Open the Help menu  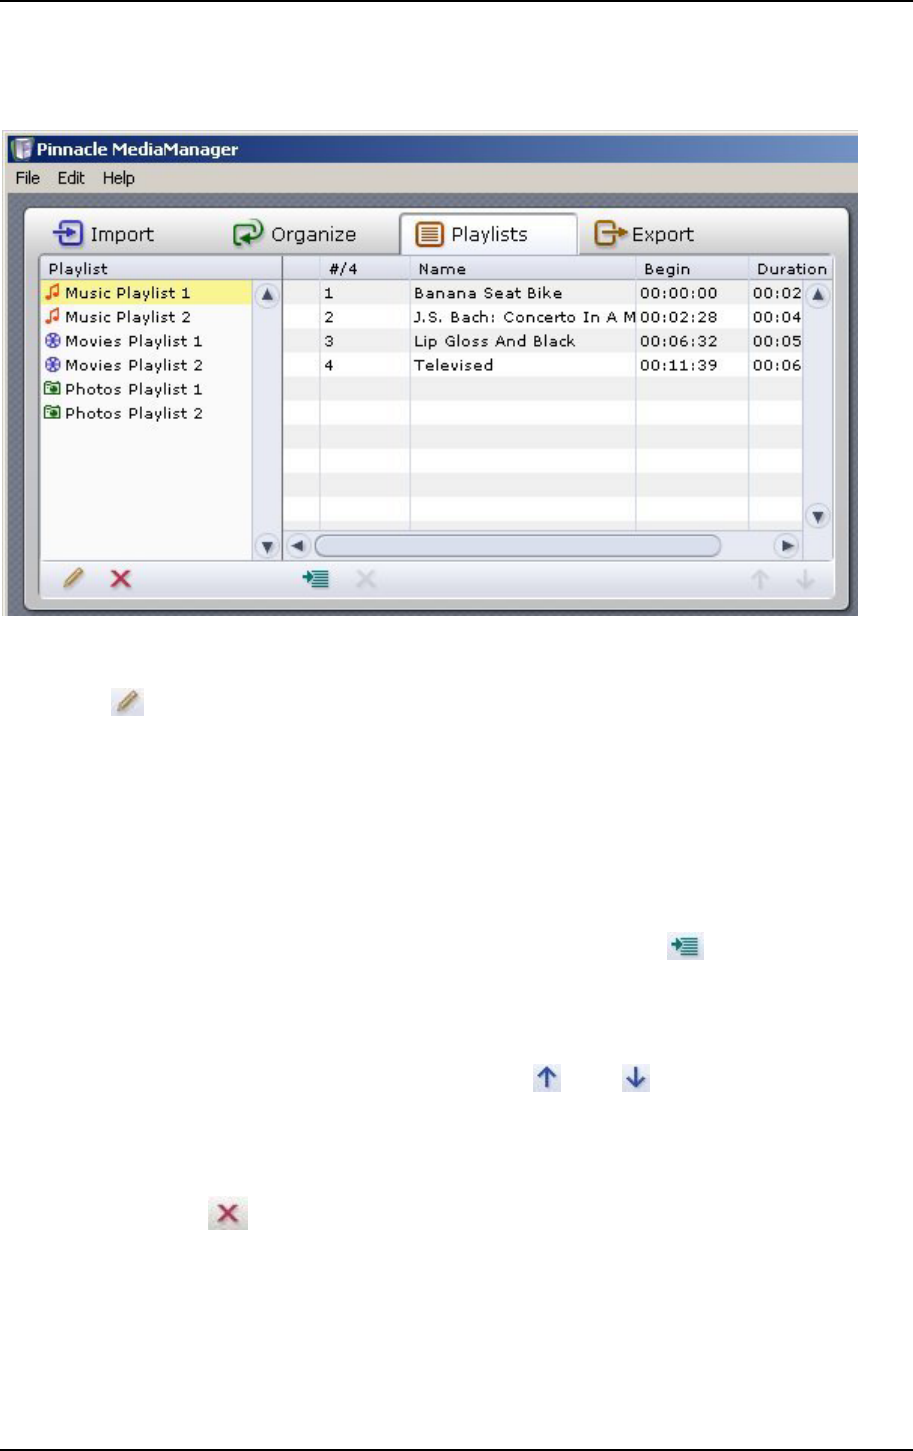click(118, 178)
